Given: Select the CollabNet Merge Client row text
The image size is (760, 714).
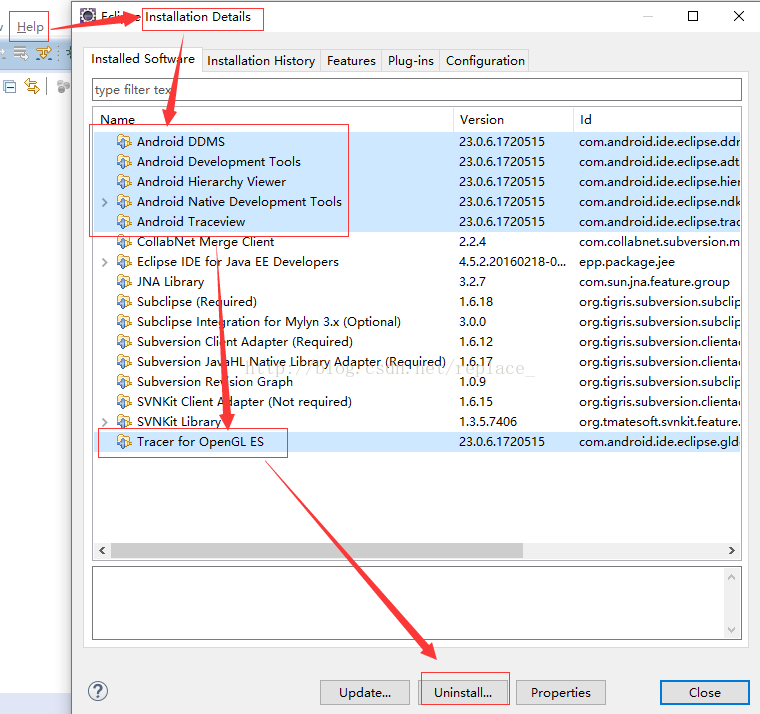Looking at the screenshot, I should (x=206, y=241).
